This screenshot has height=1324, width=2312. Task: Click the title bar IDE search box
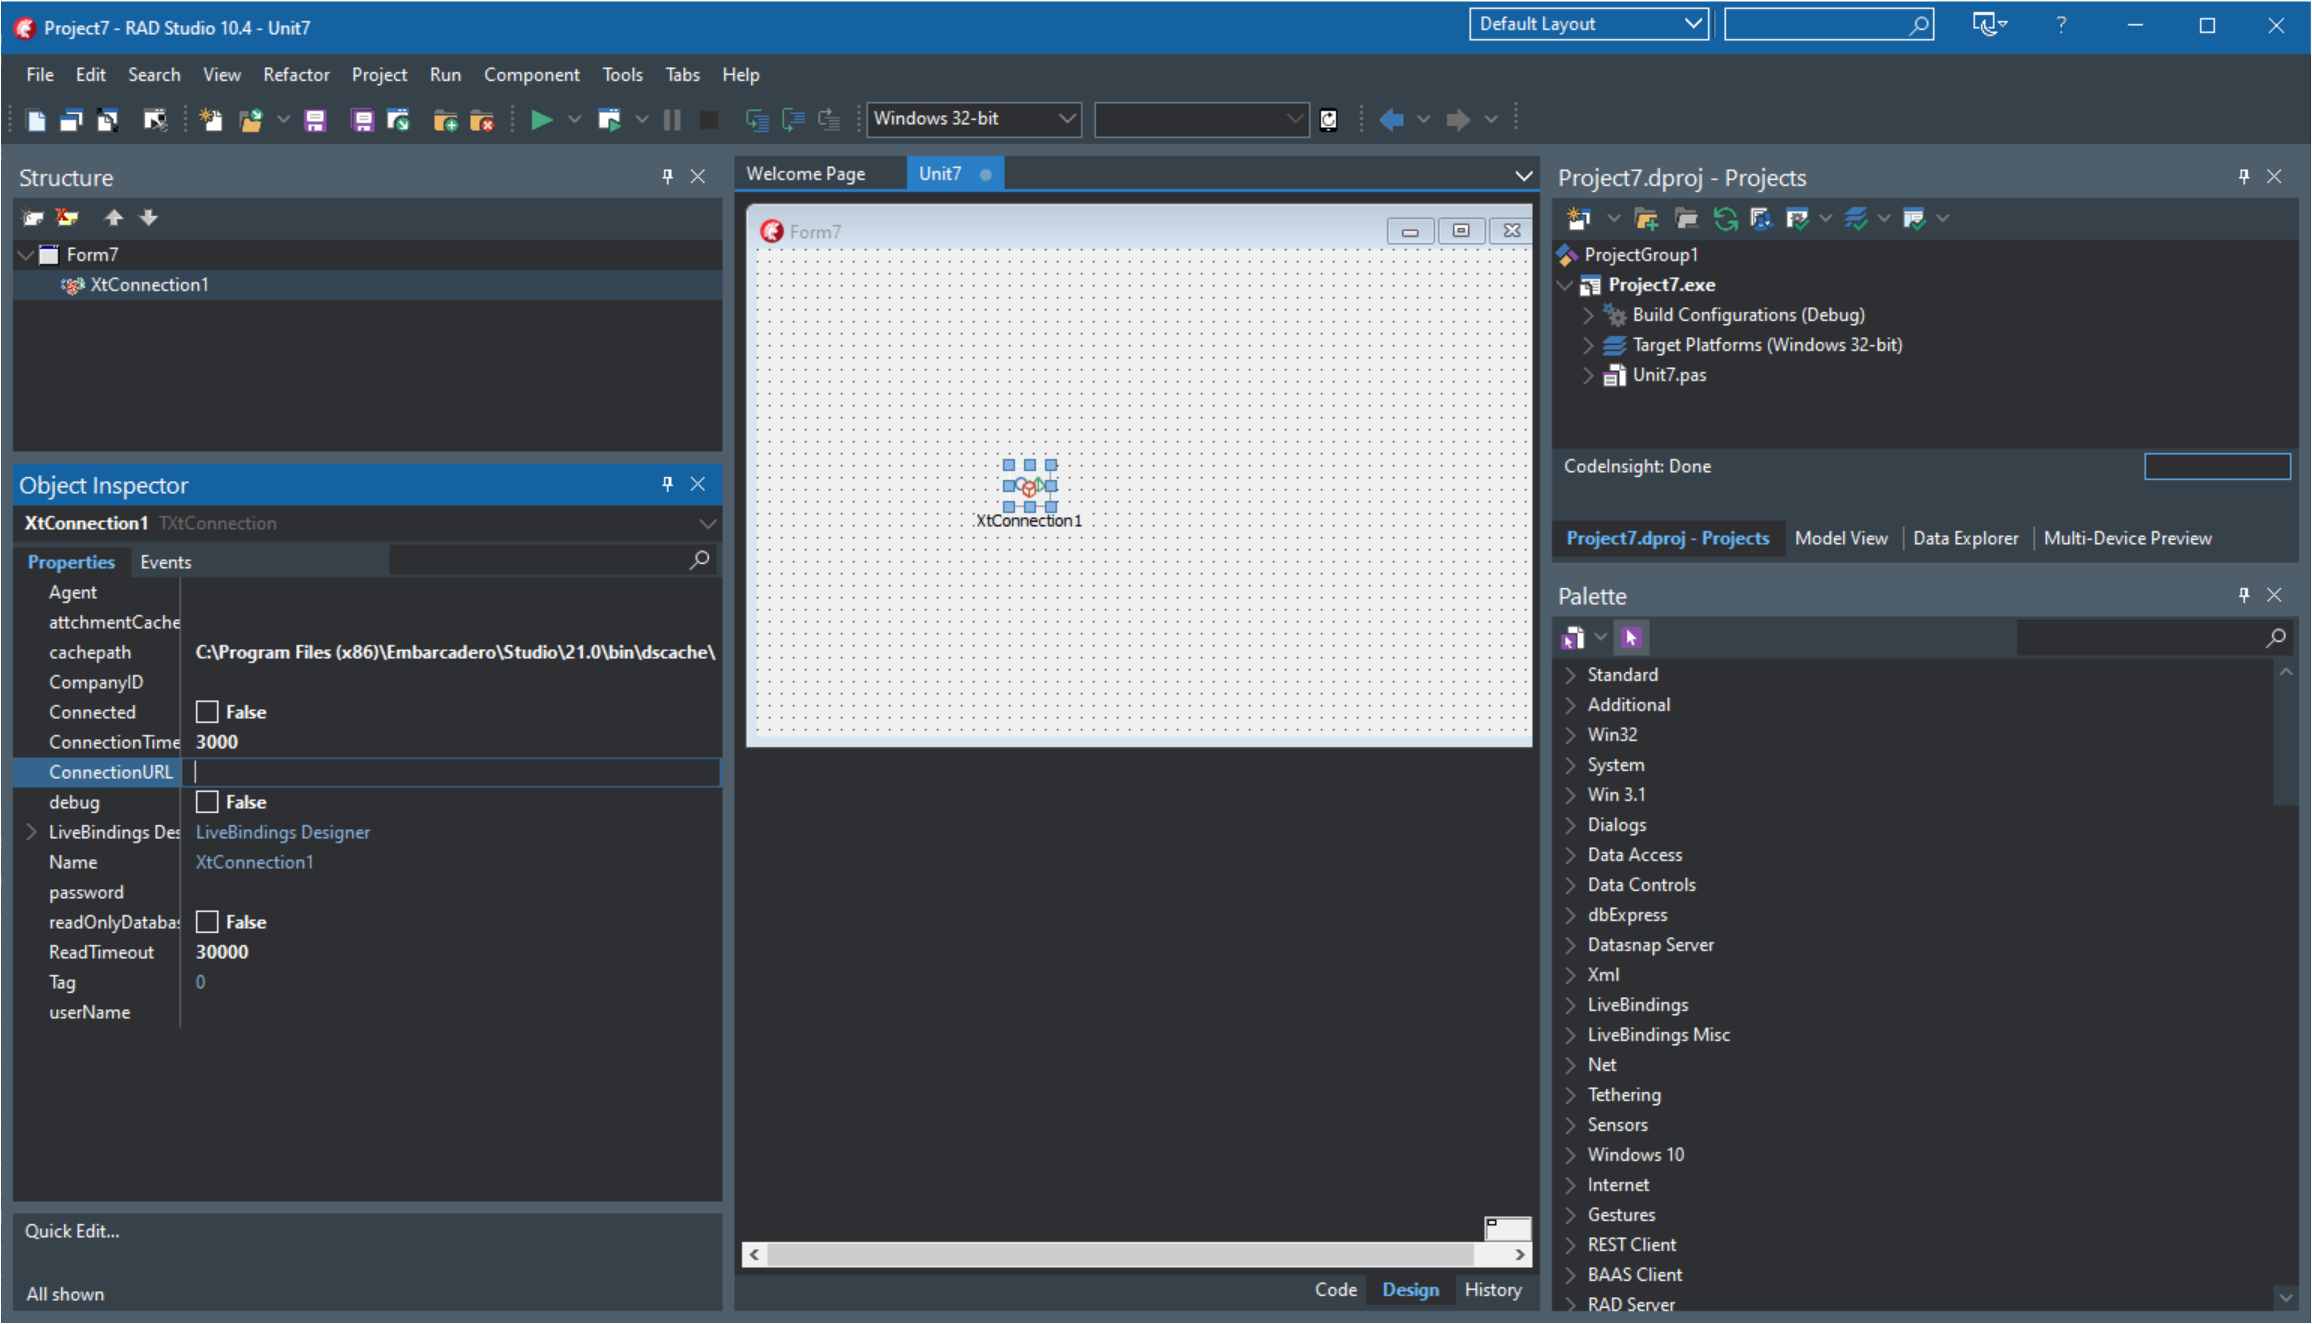pos(1828,24)
